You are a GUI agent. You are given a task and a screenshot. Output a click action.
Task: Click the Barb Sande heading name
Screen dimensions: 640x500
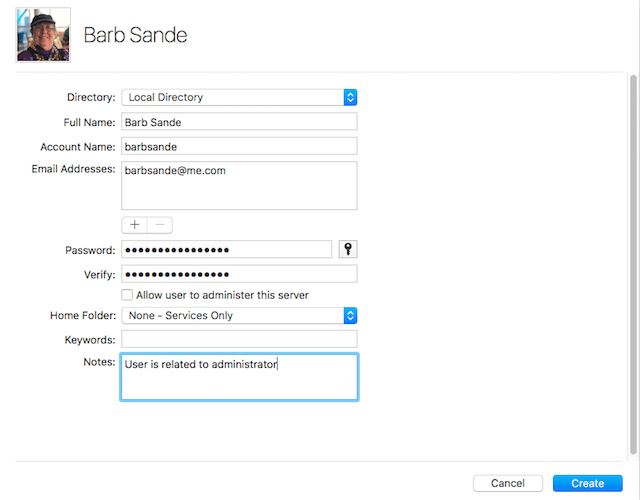pos(135,35)
